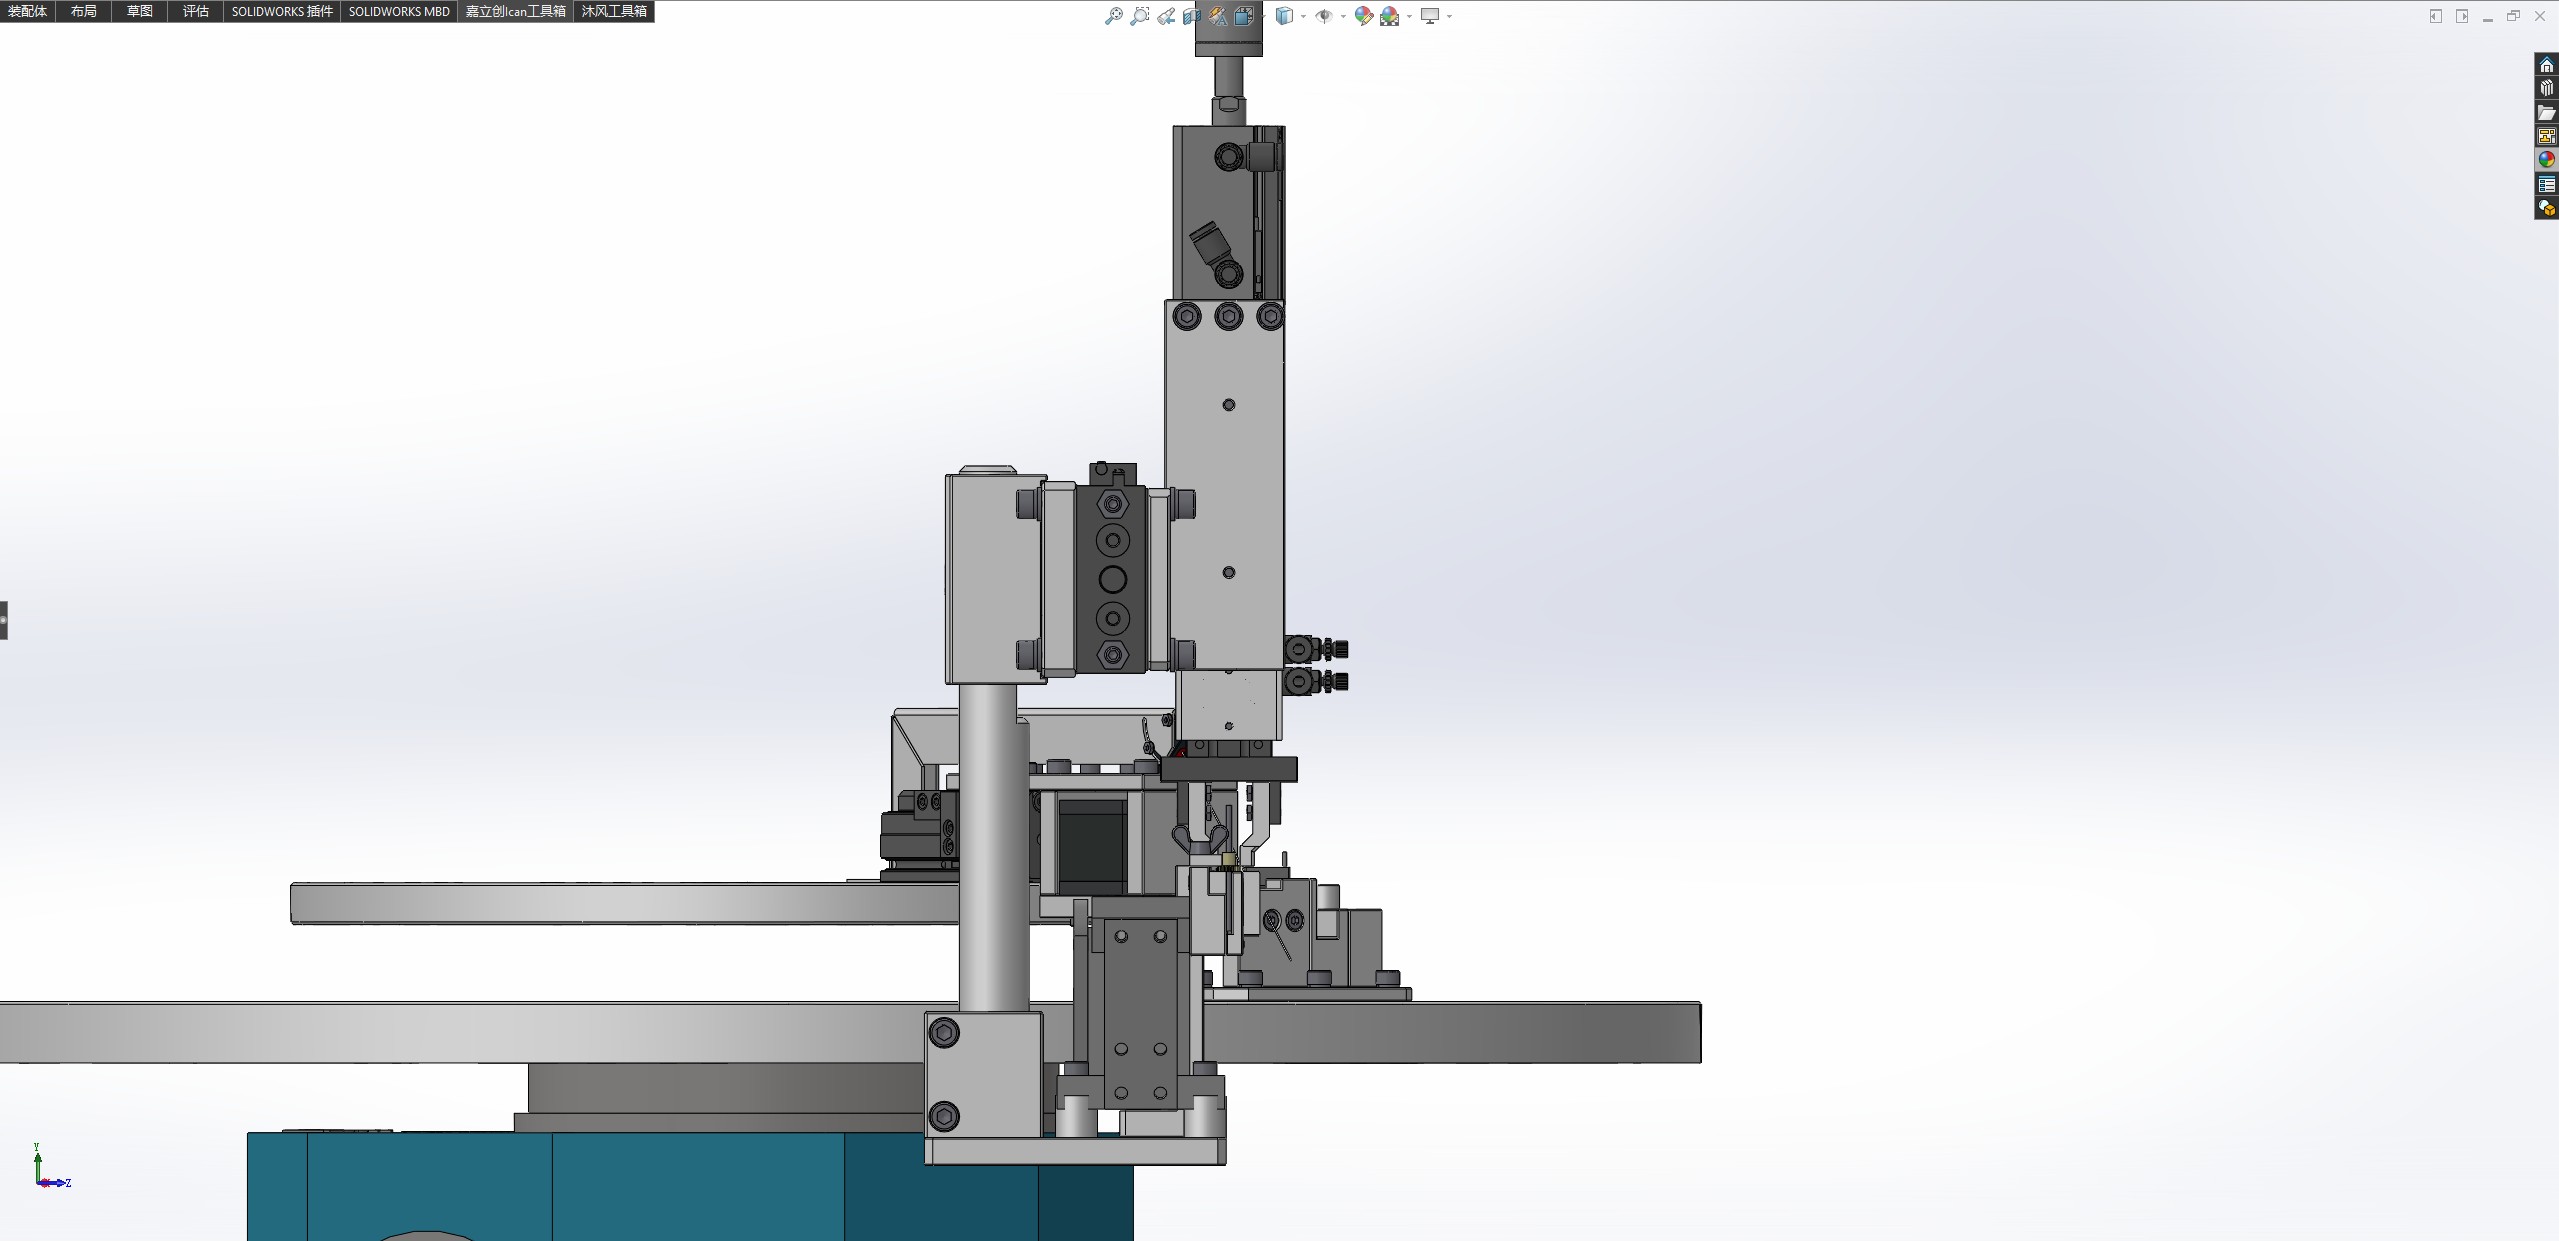The image size is (2559, 1241).
Task: Collapse the left panel via window arrow button
Action: coord(2436,16)
